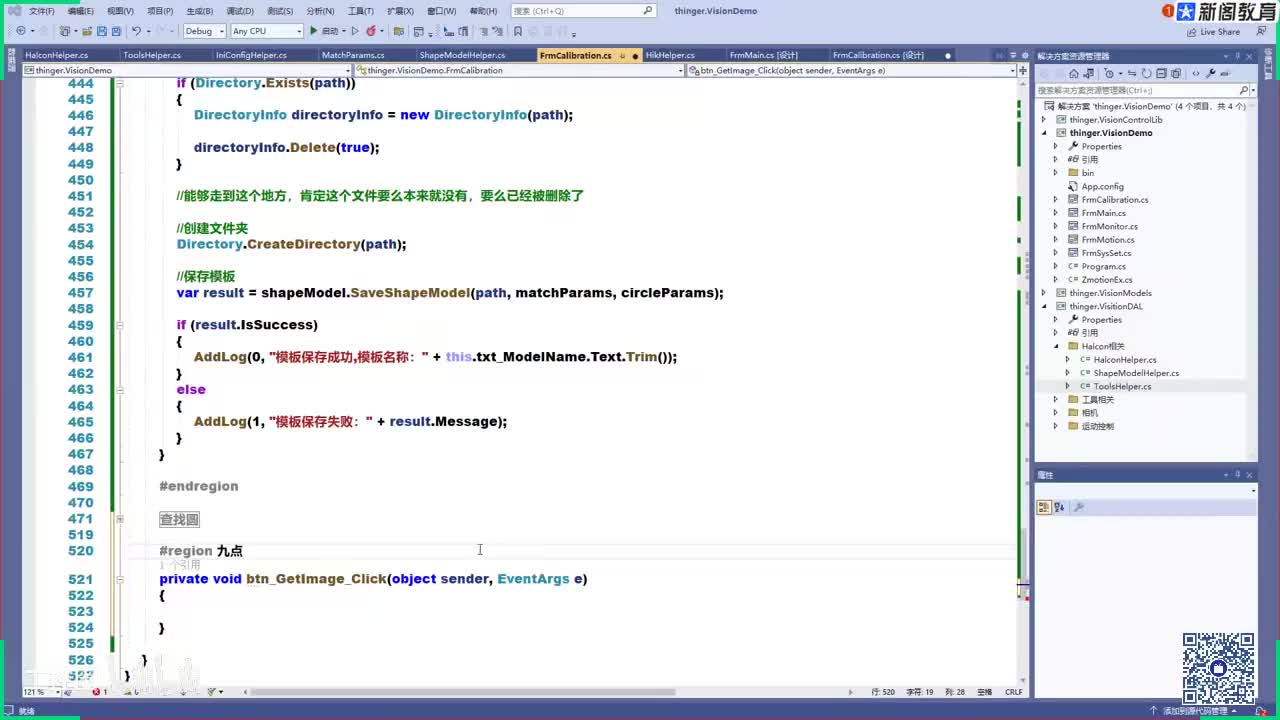Click the Undo toolbar icon

click(137, 31)
